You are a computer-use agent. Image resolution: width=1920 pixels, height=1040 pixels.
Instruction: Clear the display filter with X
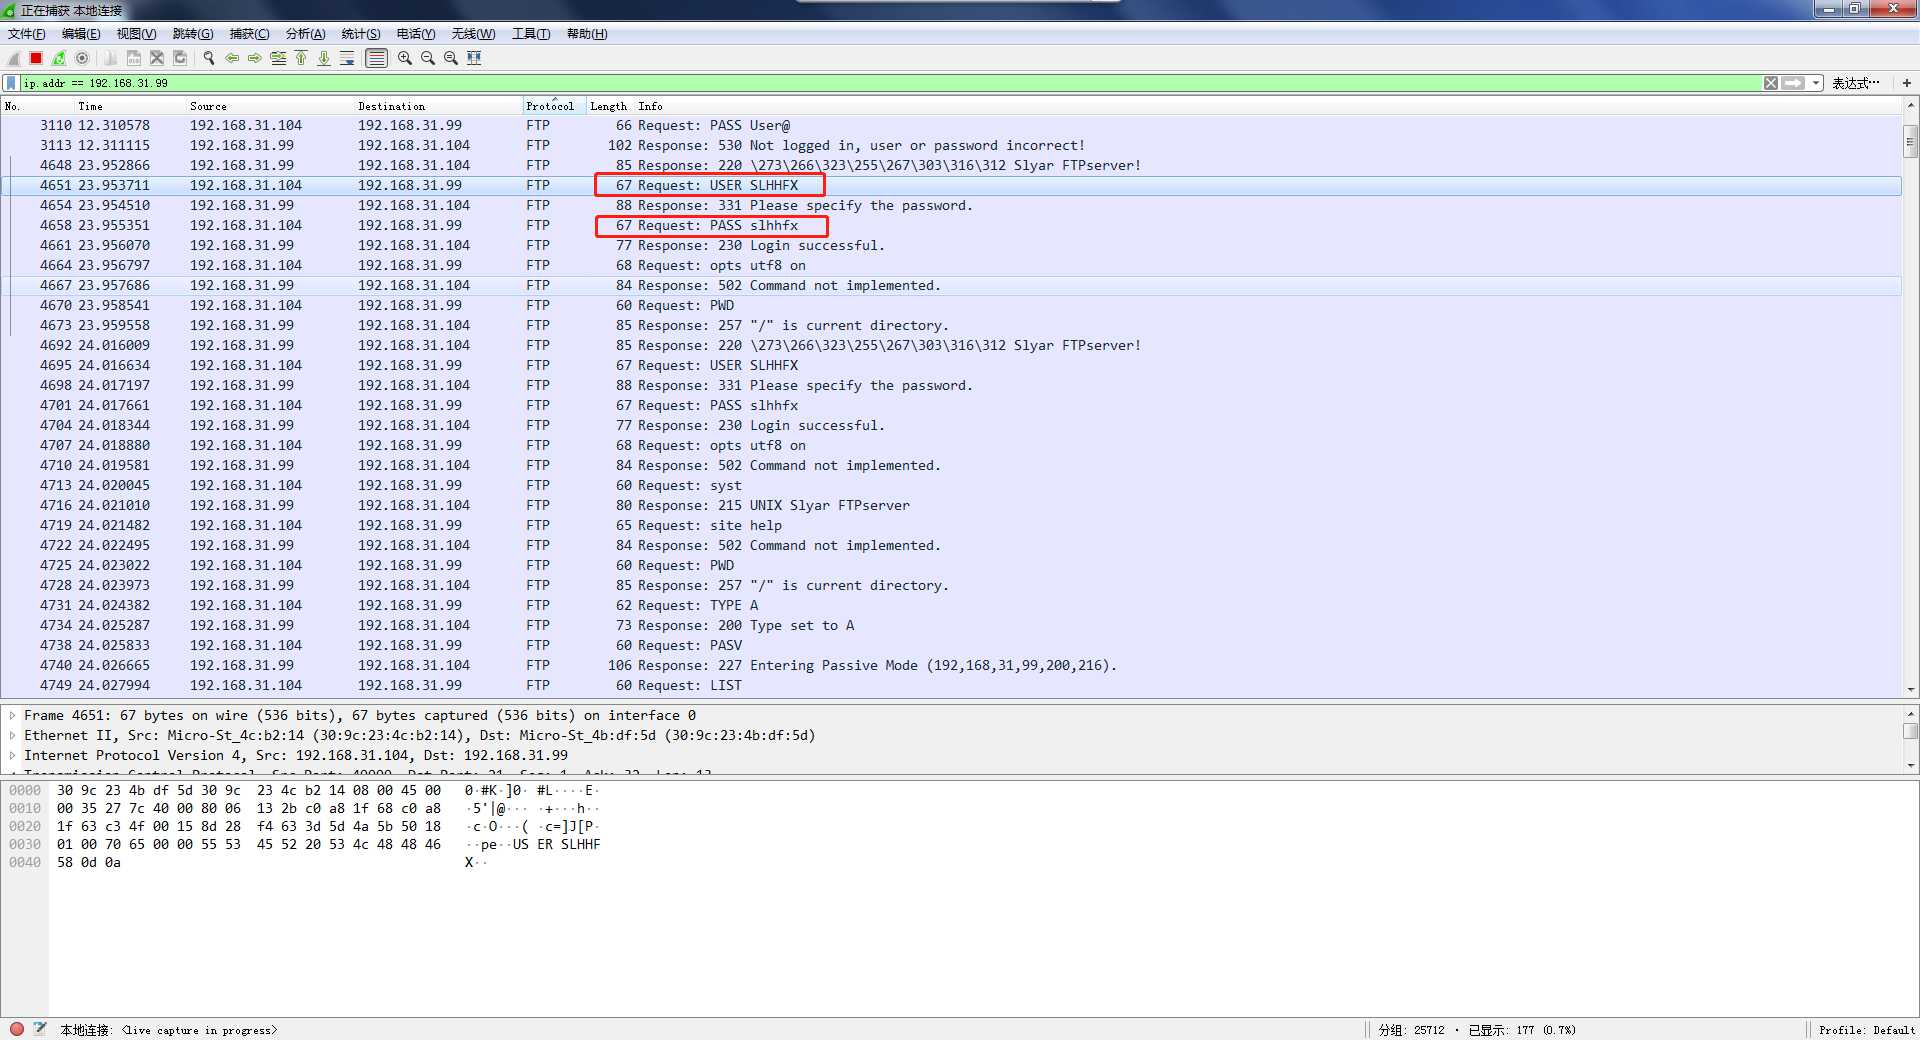(x=1771, y=83)
